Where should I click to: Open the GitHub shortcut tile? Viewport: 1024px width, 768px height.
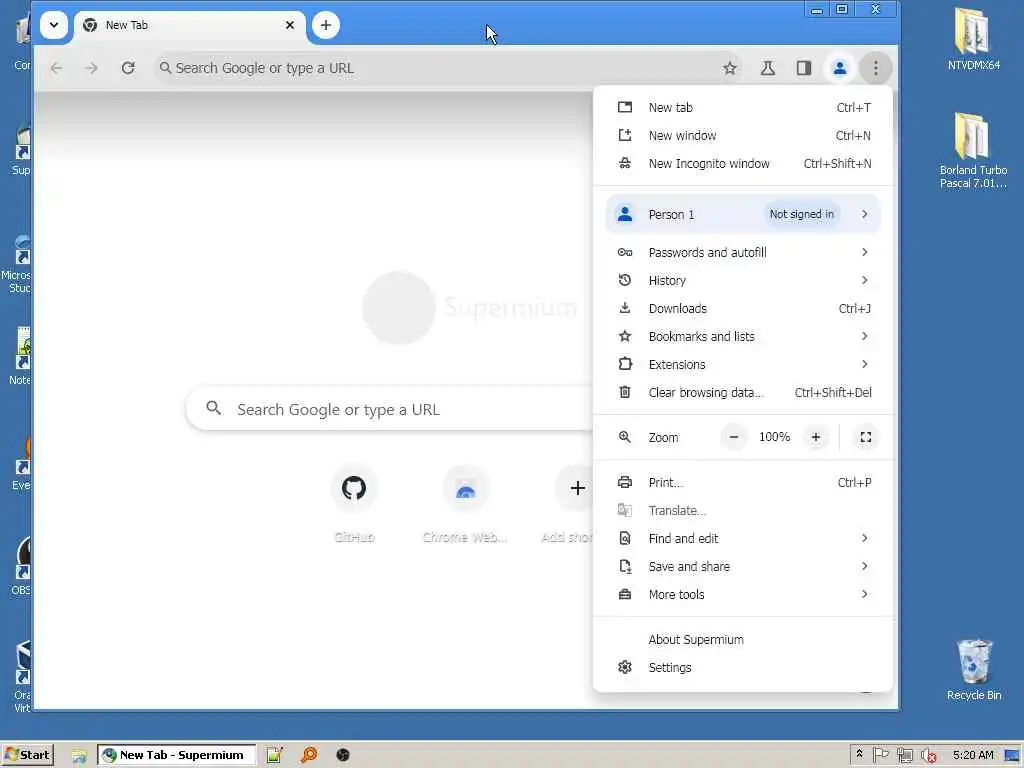354,504
